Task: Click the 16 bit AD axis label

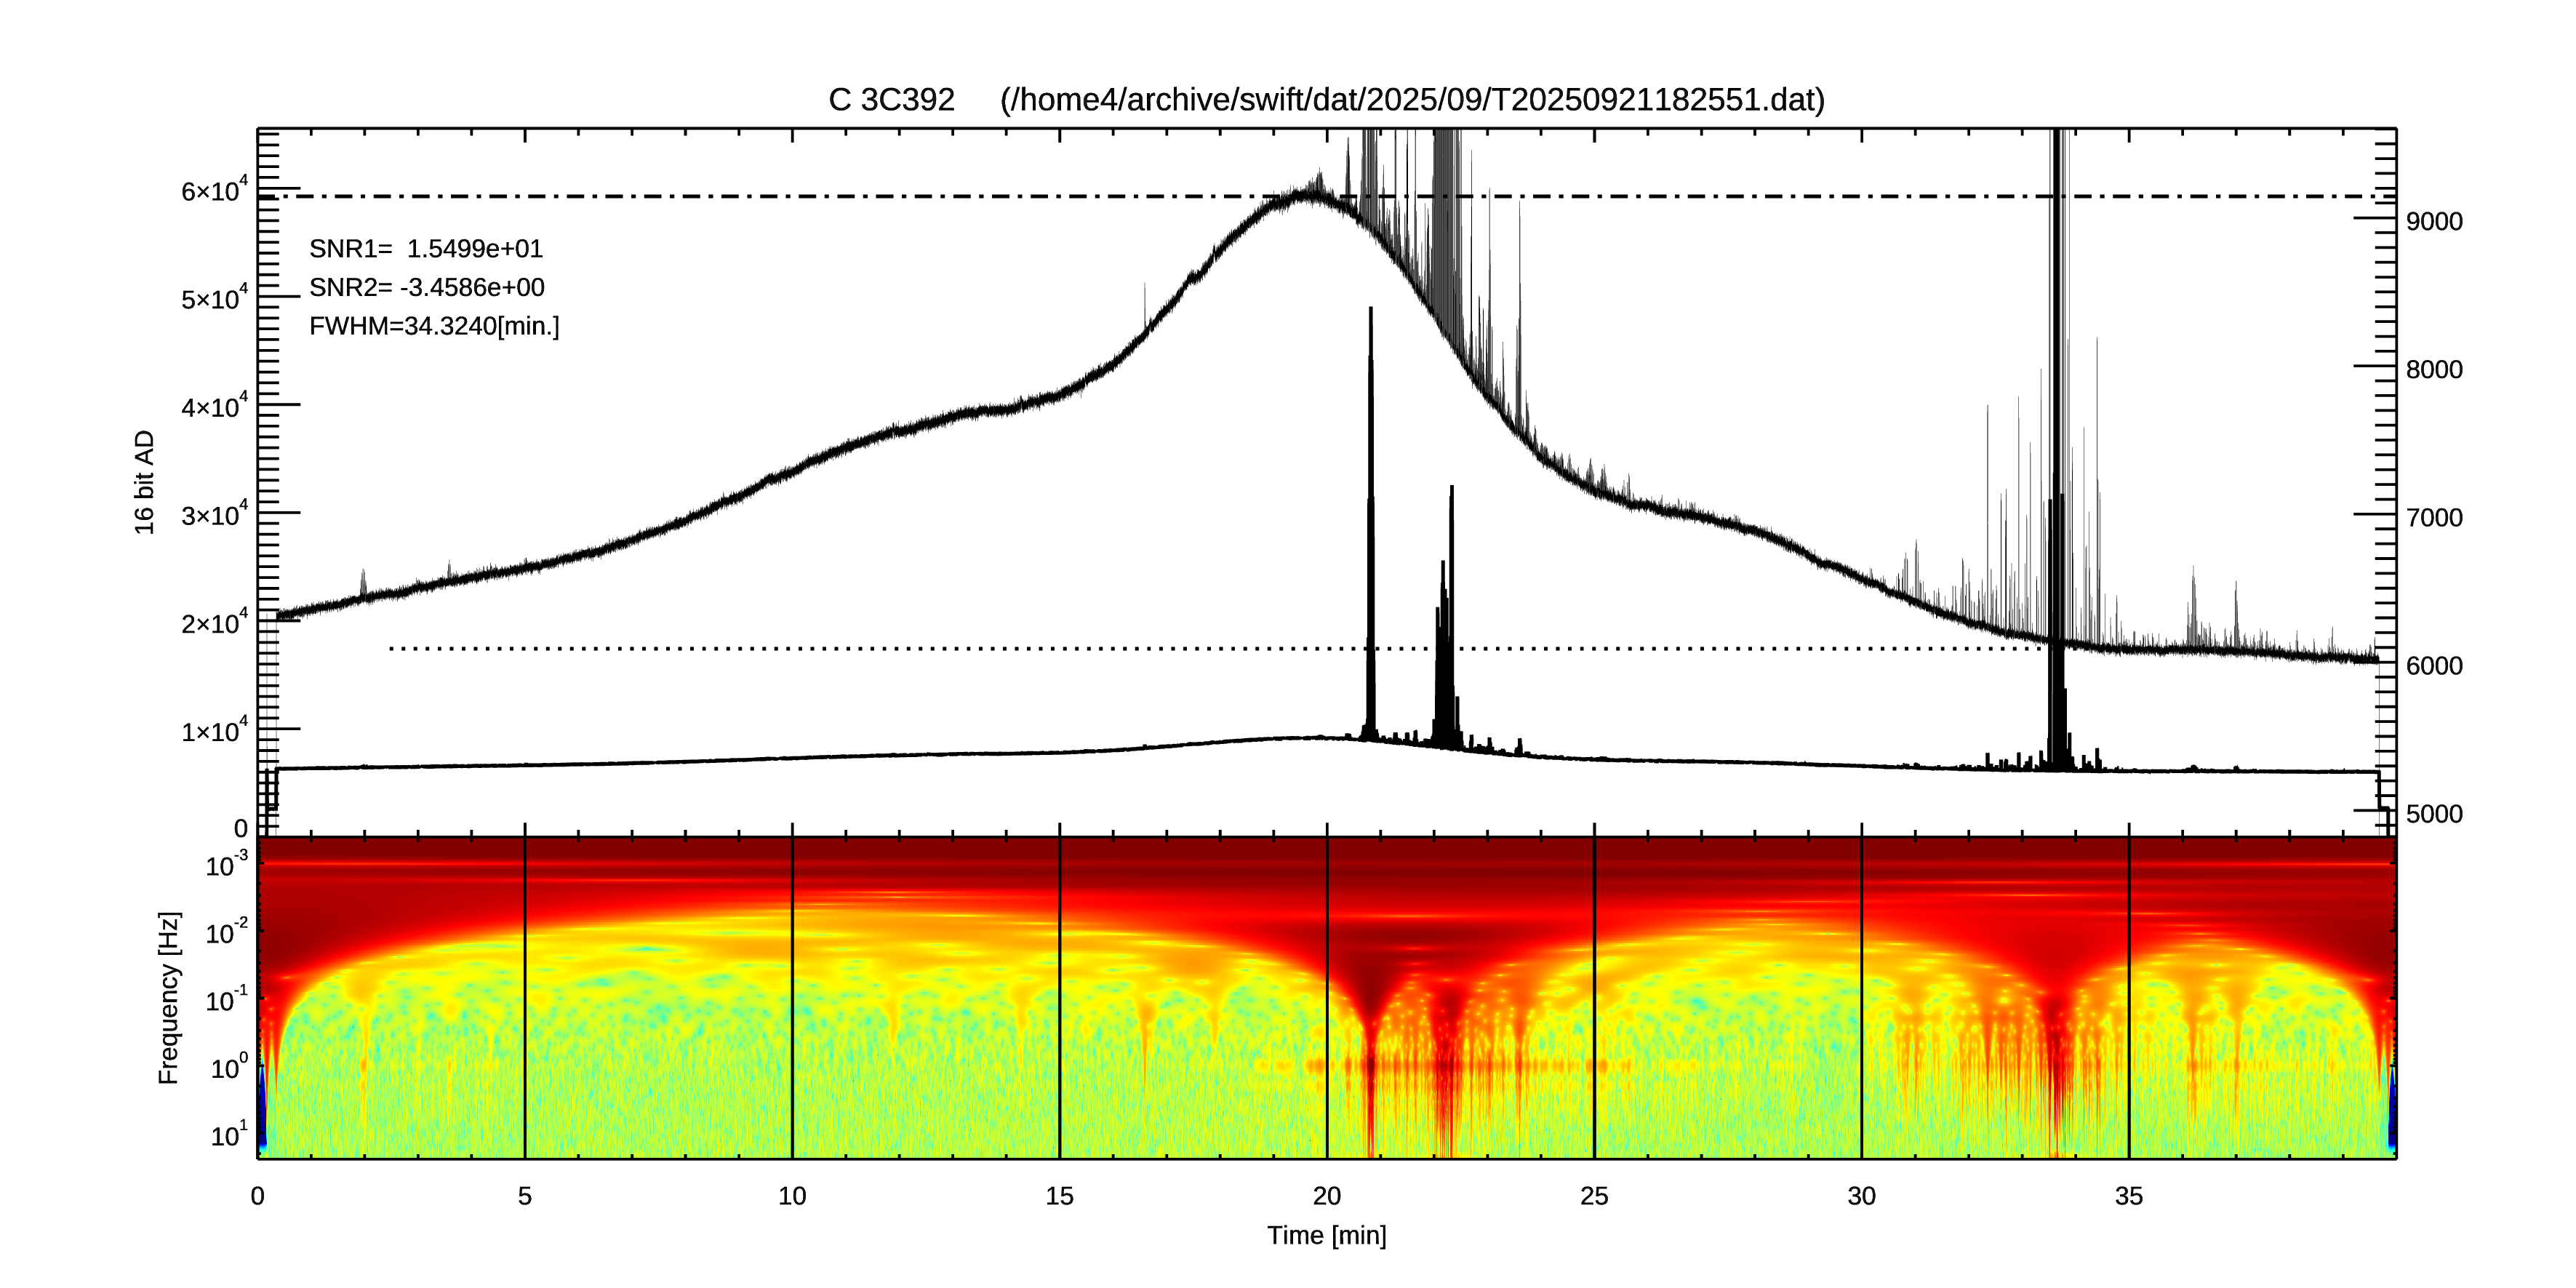Action: pyautogui.click(x=145, y=482)
